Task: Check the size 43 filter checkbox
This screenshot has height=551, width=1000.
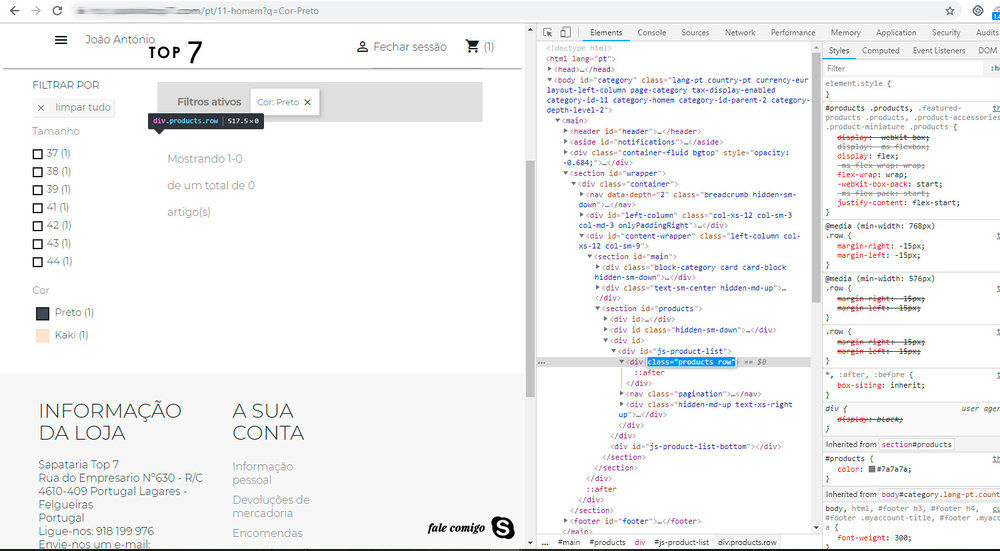Action: [x=38, y=244]
